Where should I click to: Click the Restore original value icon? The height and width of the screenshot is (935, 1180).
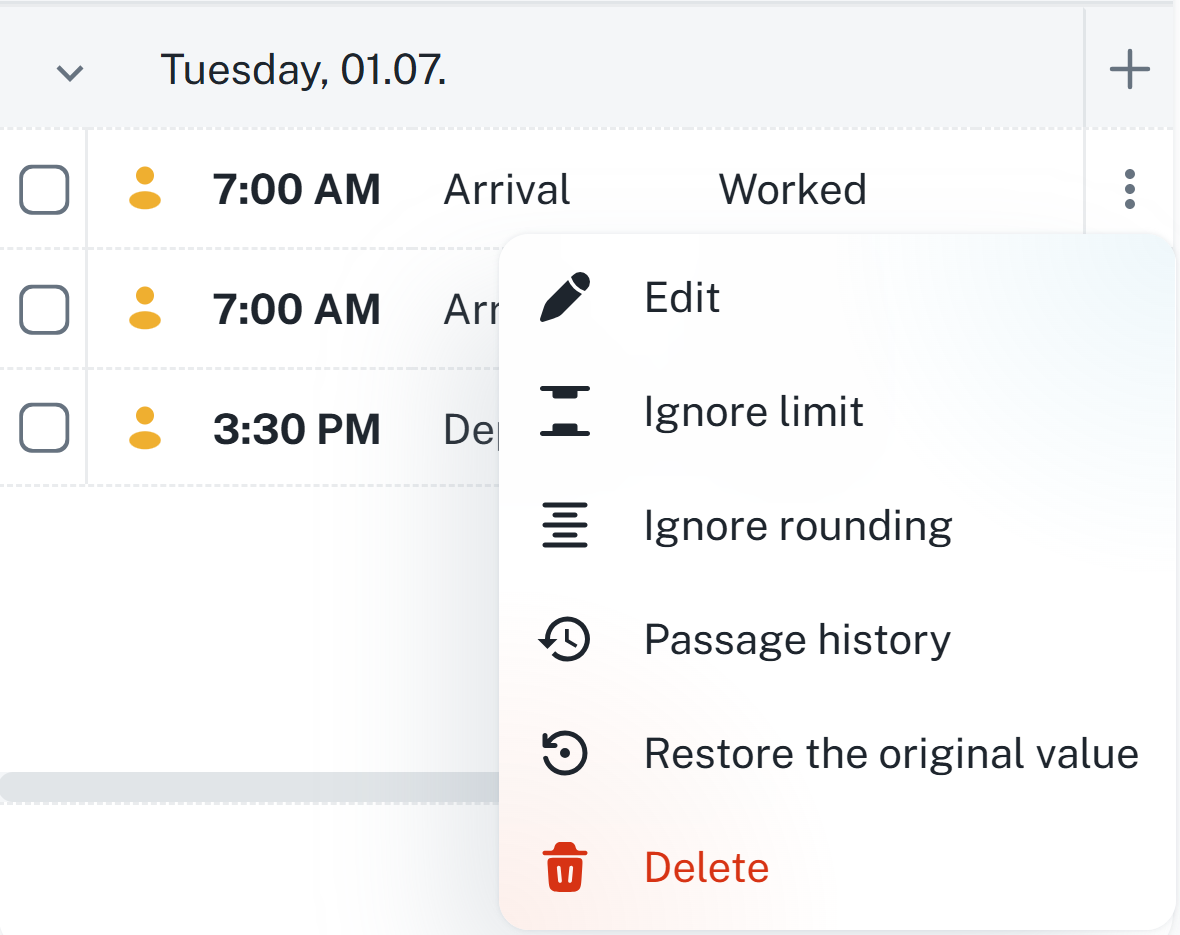pos(565,753)
